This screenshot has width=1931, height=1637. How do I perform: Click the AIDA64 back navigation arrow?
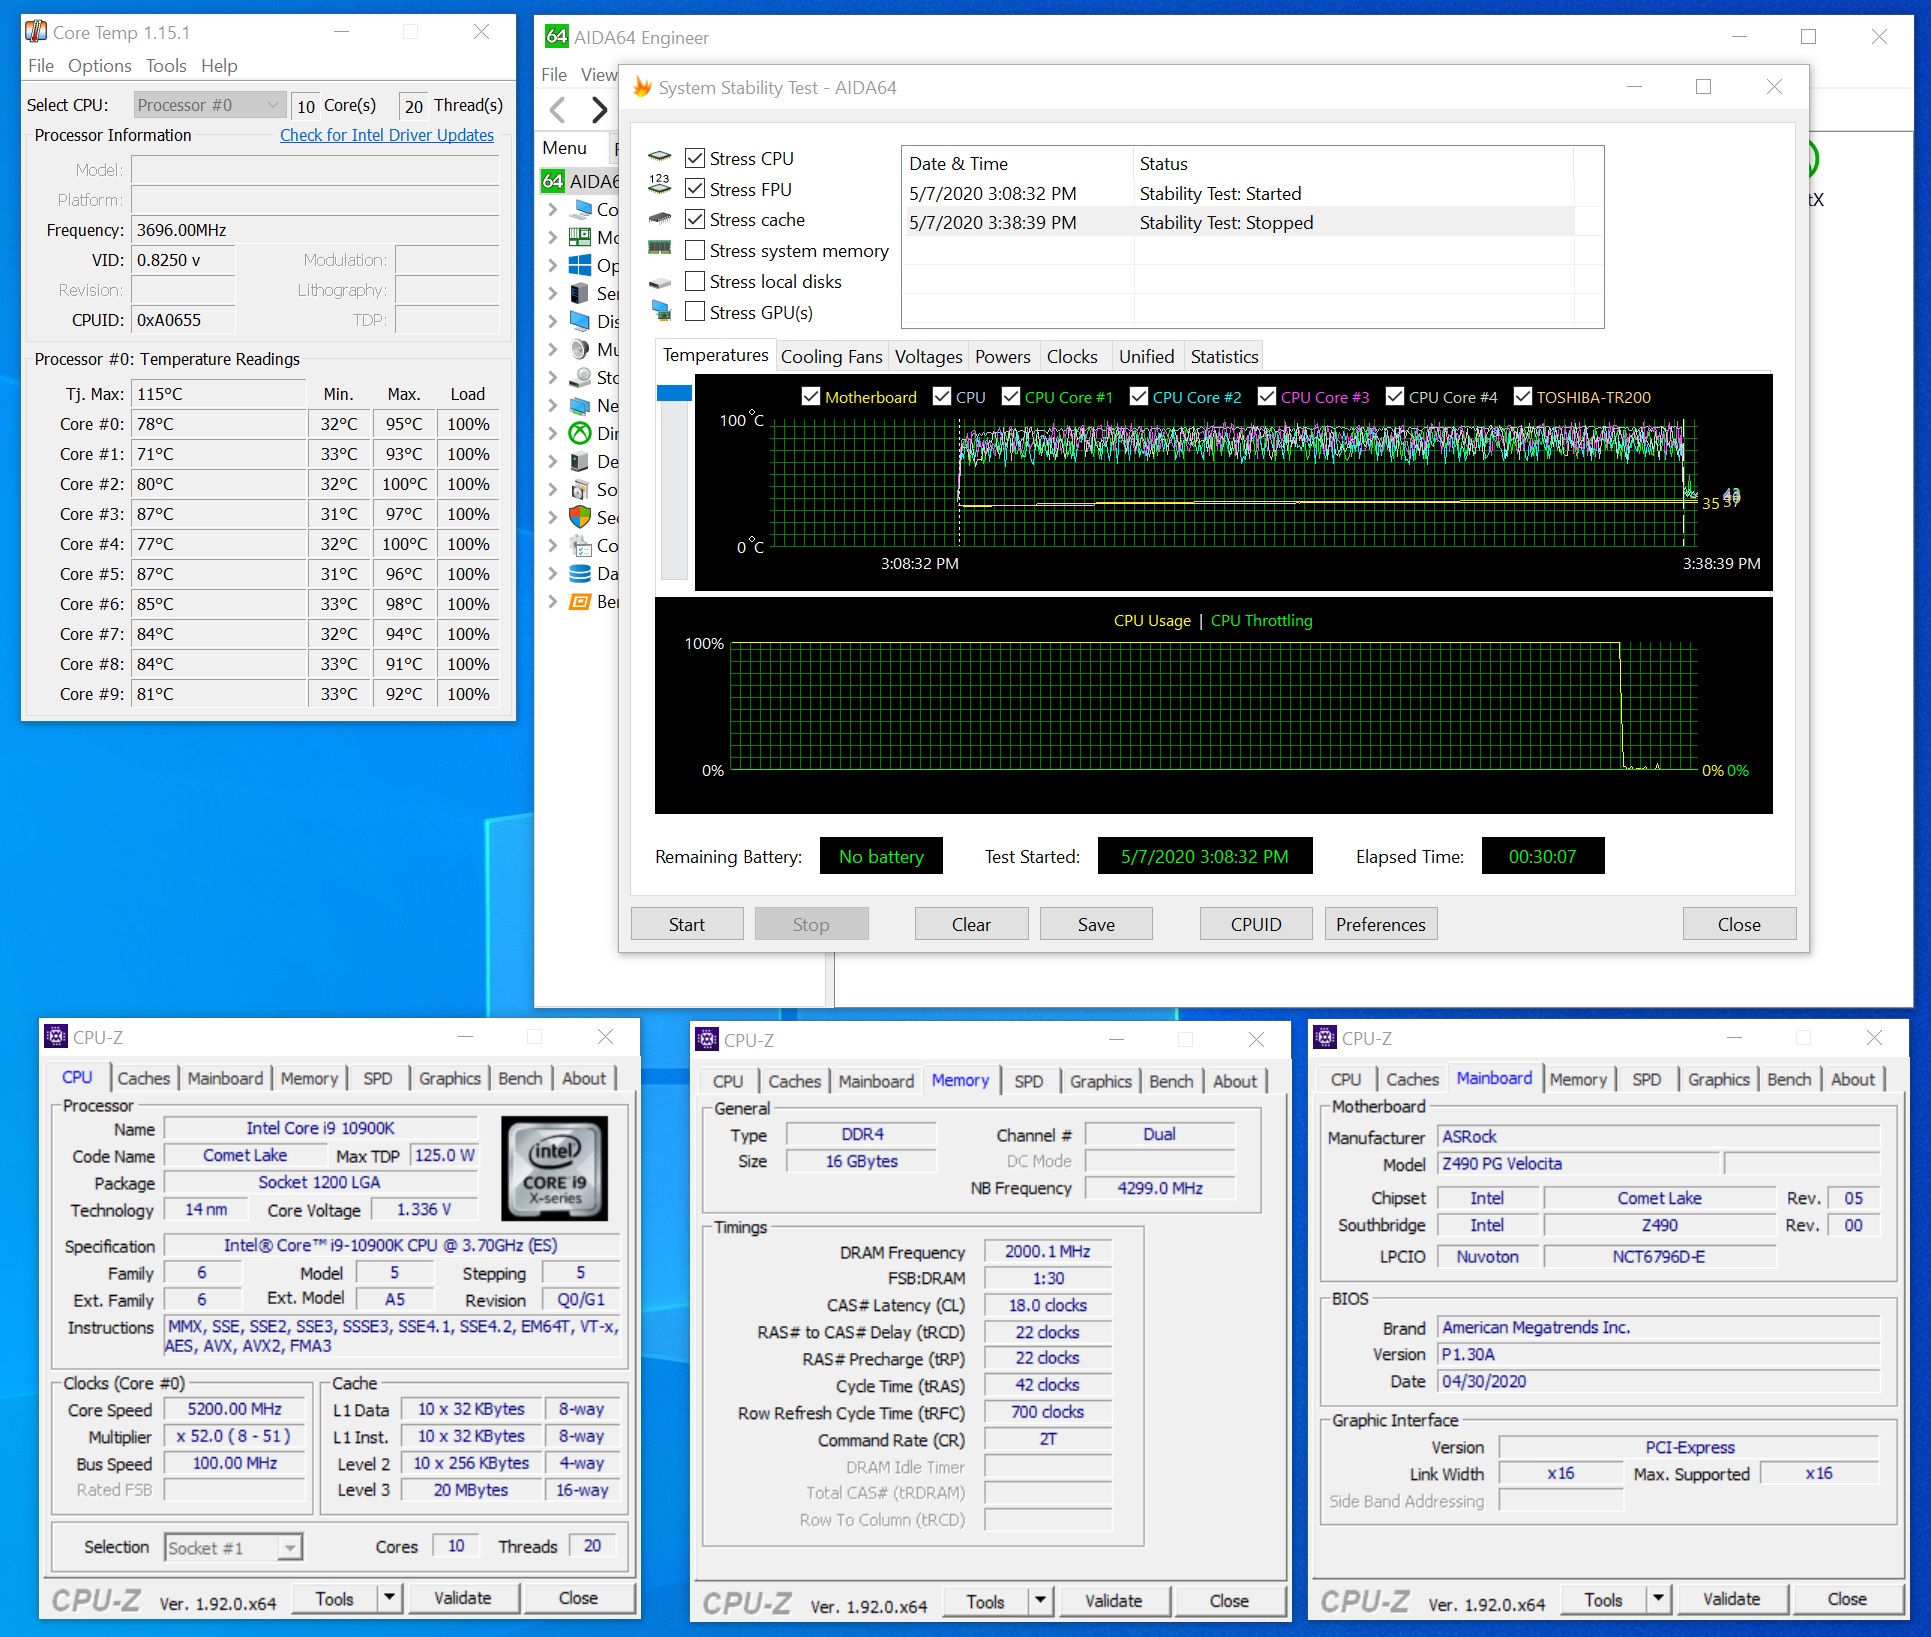point(558,109)
